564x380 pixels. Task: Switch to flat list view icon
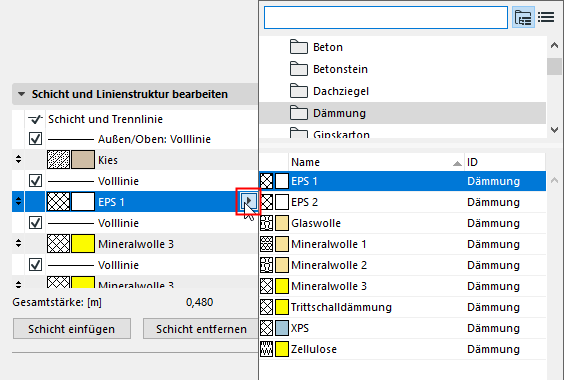pos(546,17)
